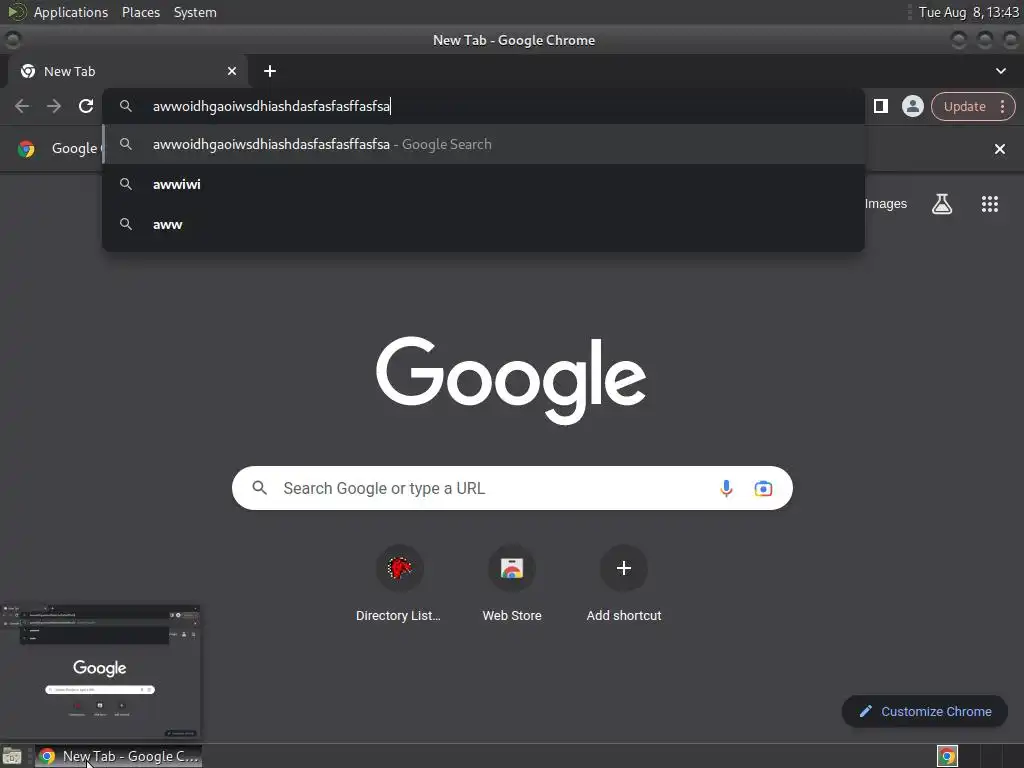1024x768 pixels.
Task: Start voice search with microphone icon
Action: (x=726, y=488)
